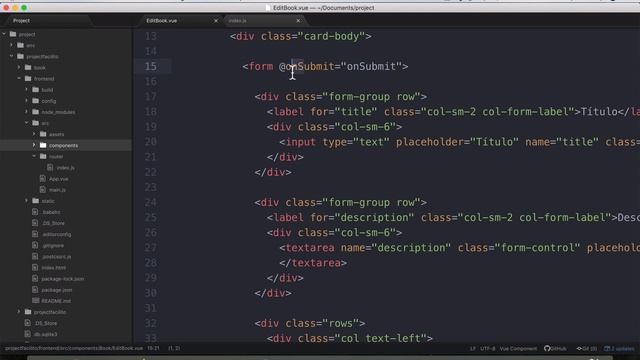Click the assets folder icon
The width and height of the screenshot is (640, 360).
(x=43, y=134)
